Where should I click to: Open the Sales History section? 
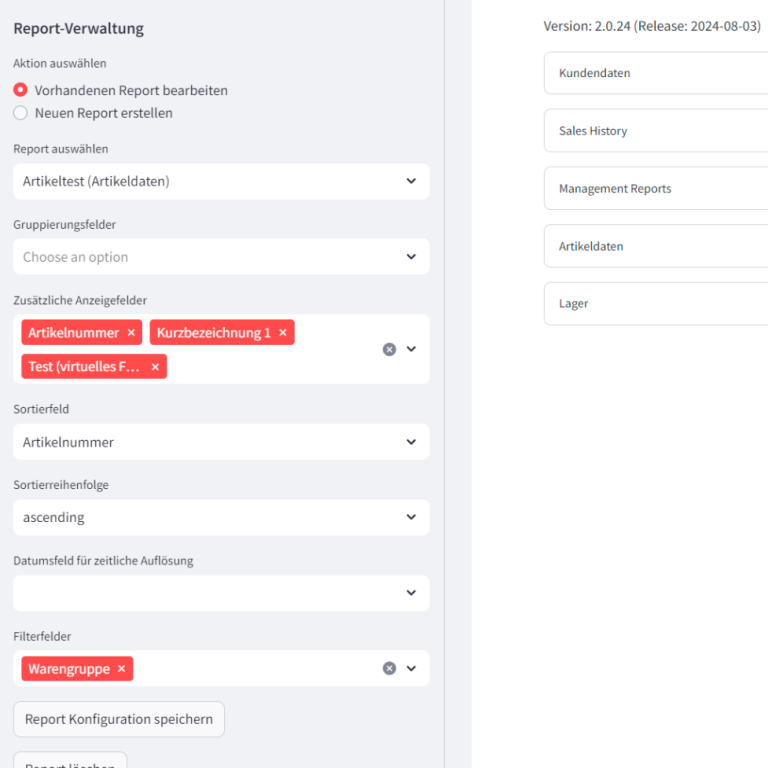[x=656, y=131]
